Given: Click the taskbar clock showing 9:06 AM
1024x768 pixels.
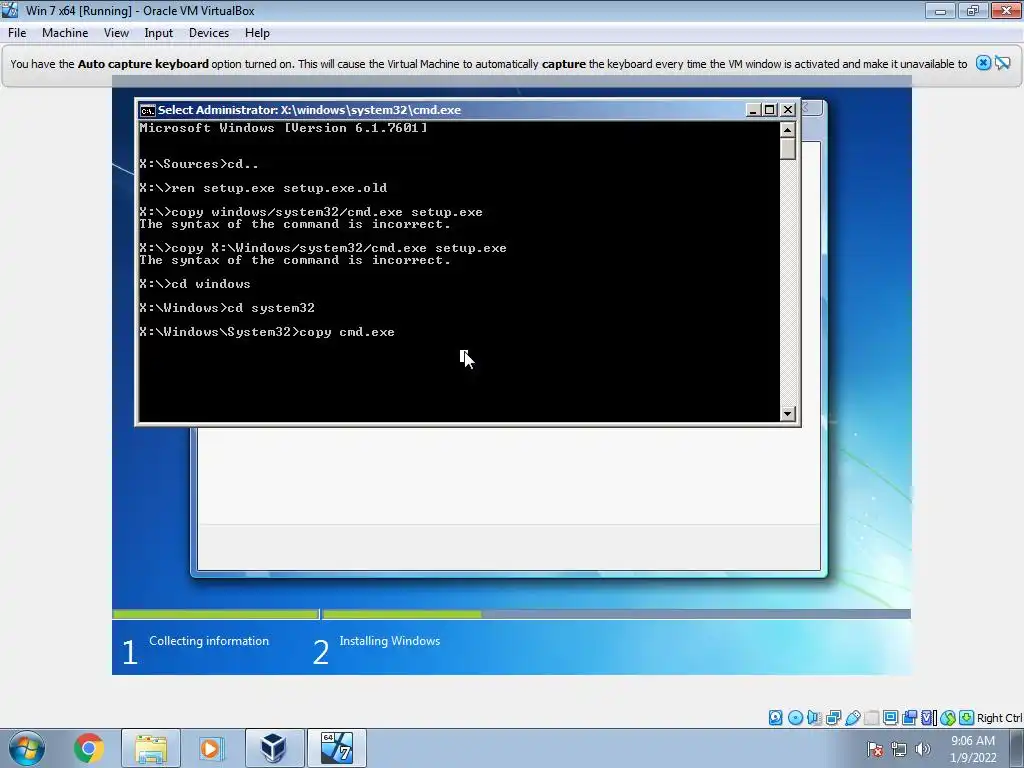Looking at the screenshot, I should (x=973, y=749).
